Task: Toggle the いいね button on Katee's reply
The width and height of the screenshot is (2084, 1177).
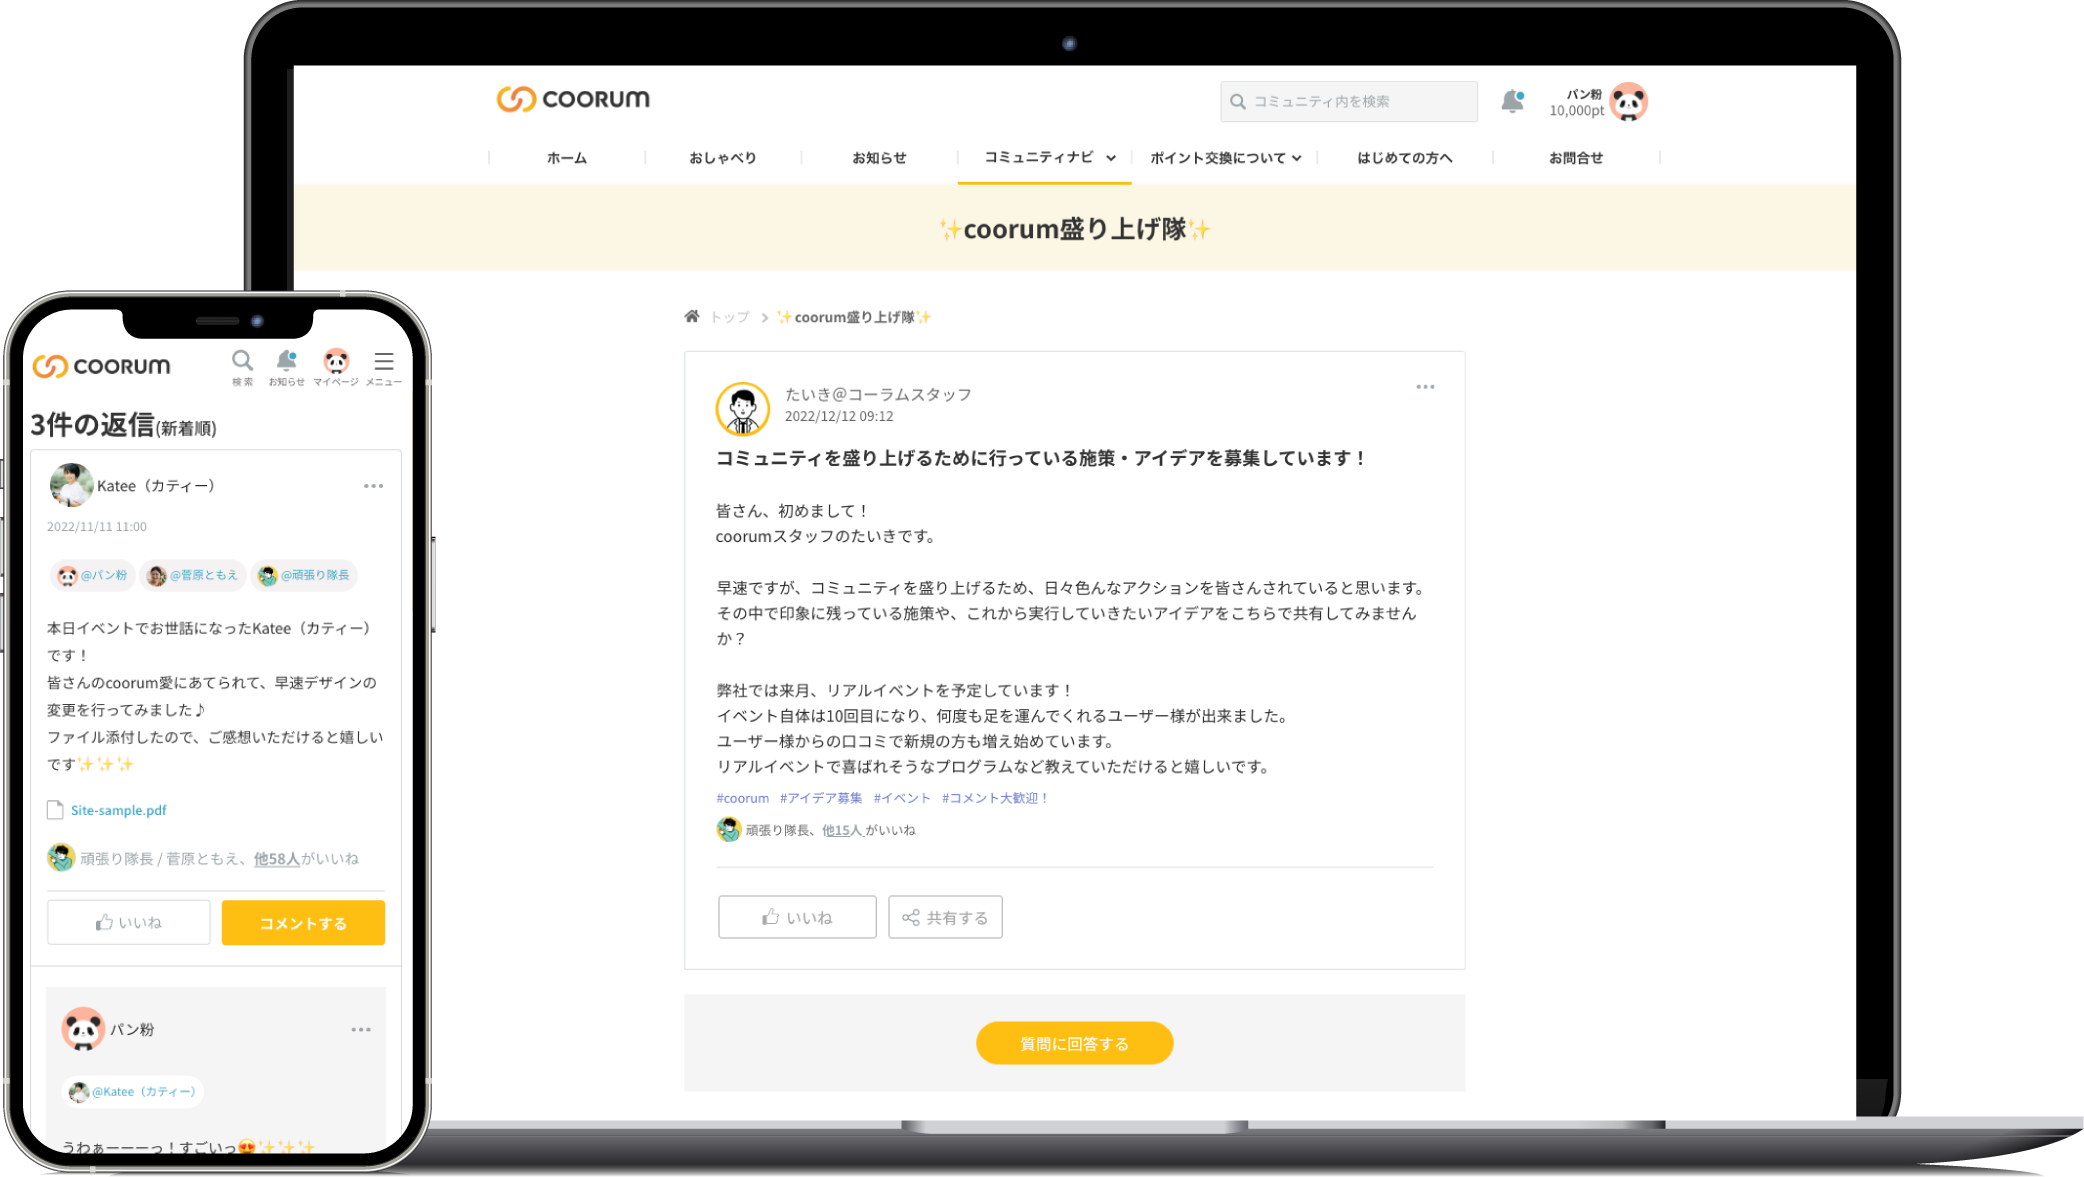Action: point(129,922)
